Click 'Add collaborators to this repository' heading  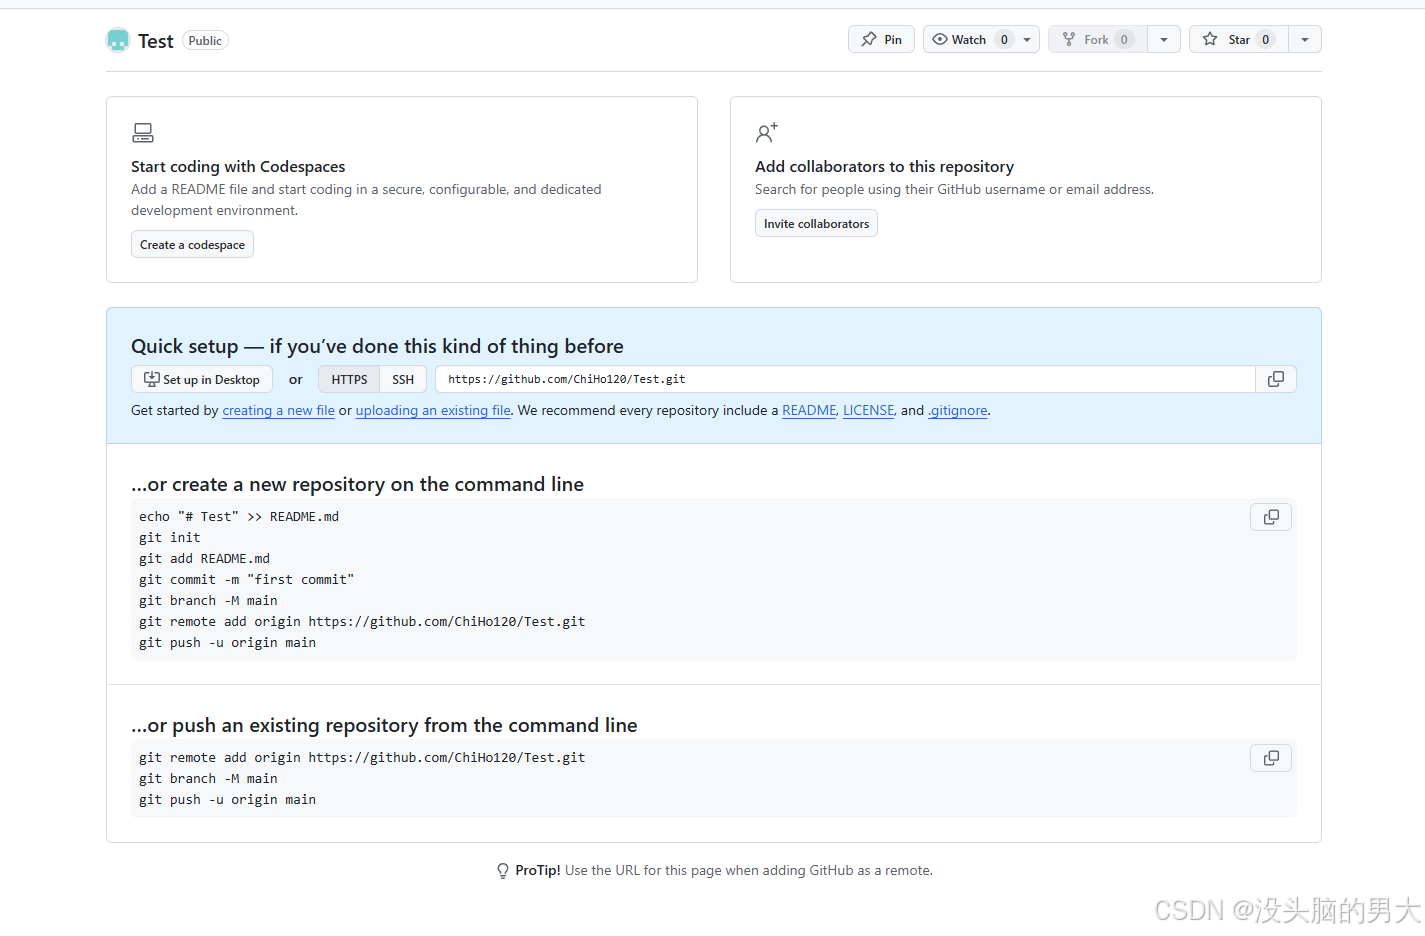(x=884, y=166)
